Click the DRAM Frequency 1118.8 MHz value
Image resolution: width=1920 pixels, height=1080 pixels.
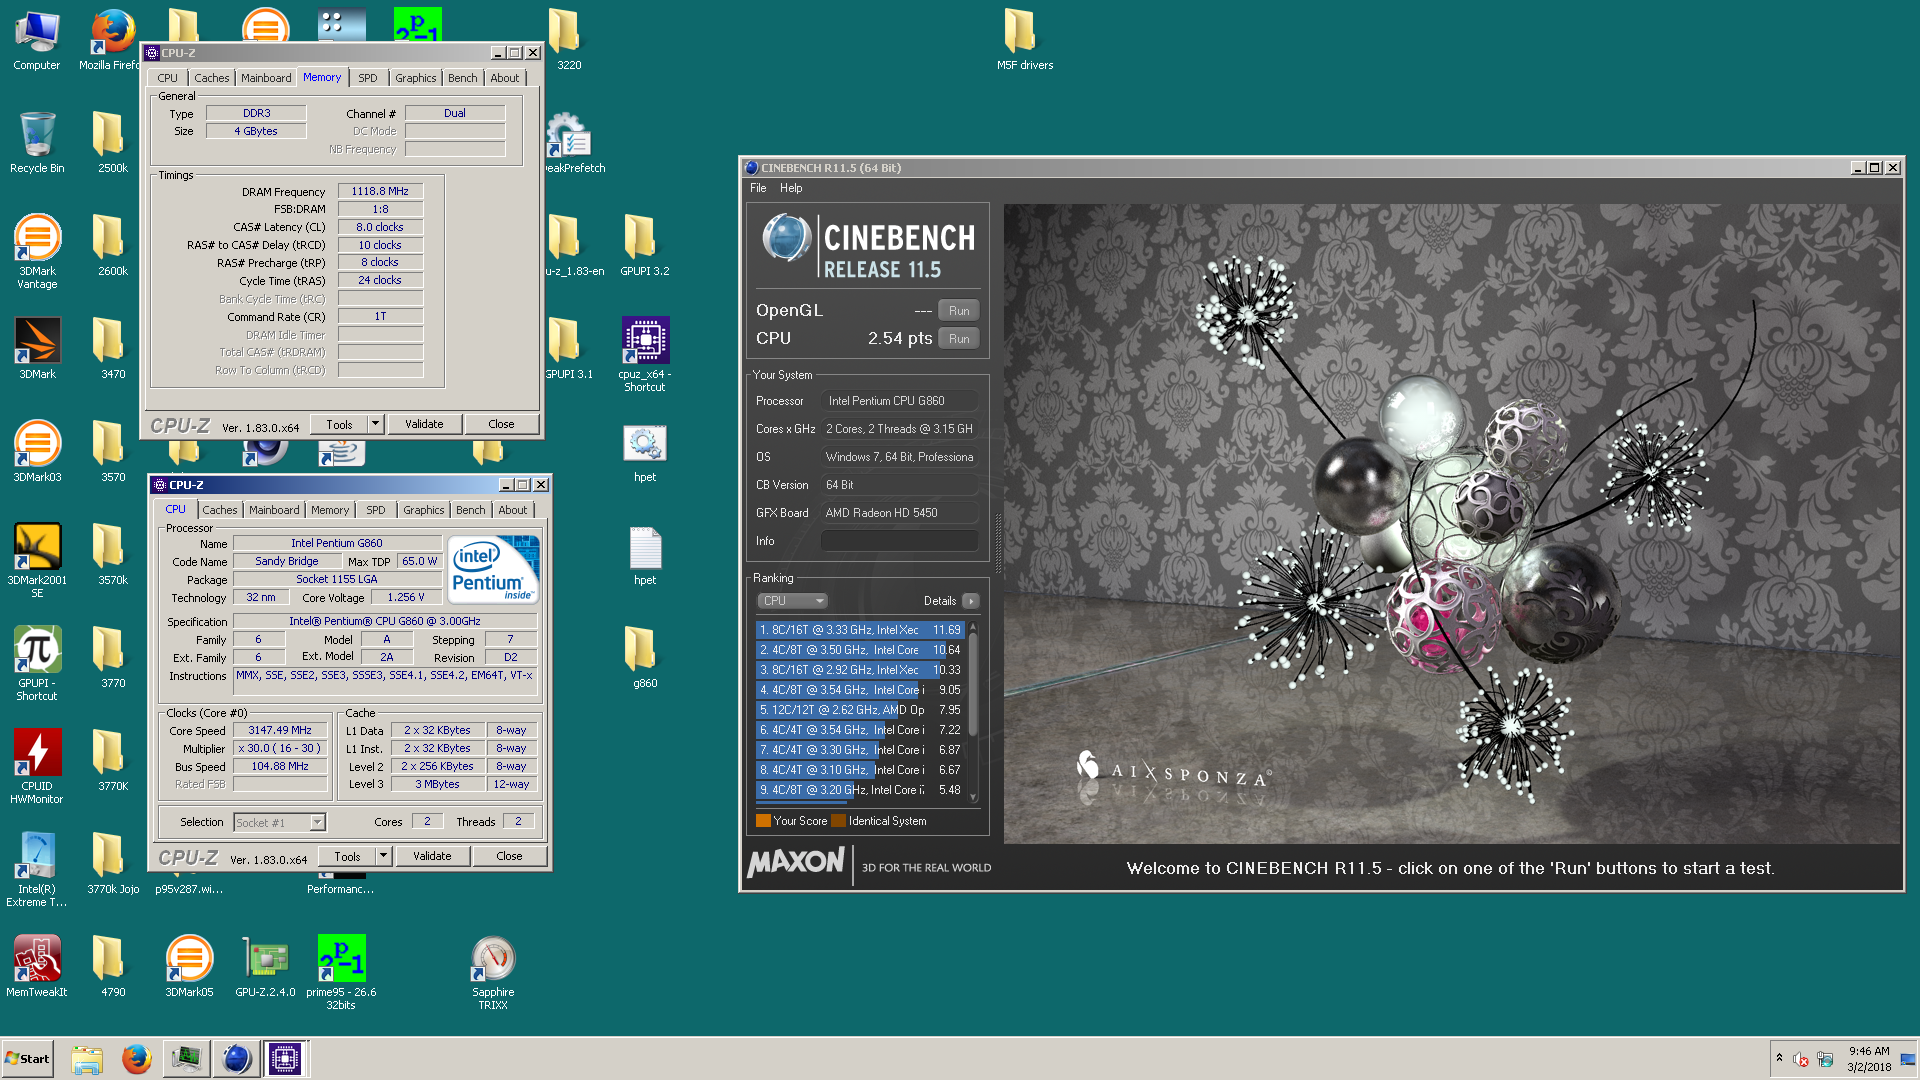tap(380, 191)
